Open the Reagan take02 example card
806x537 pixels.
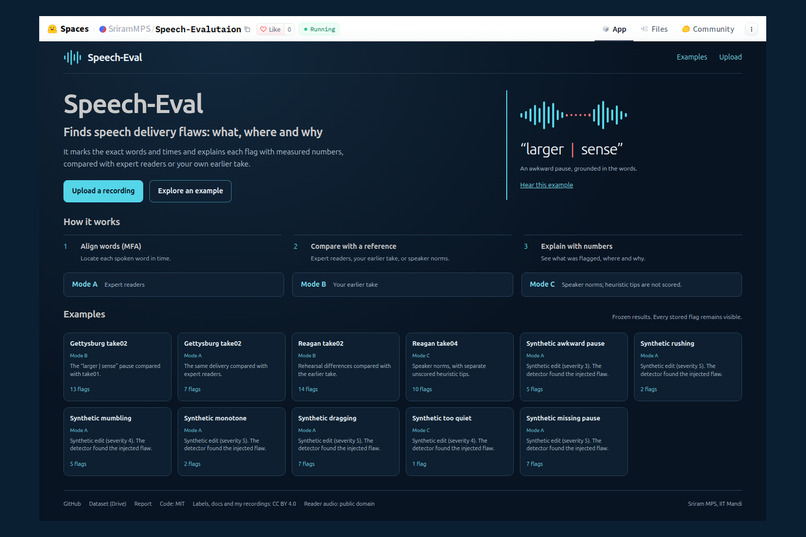pyautogui.click(x=345, y=367)
